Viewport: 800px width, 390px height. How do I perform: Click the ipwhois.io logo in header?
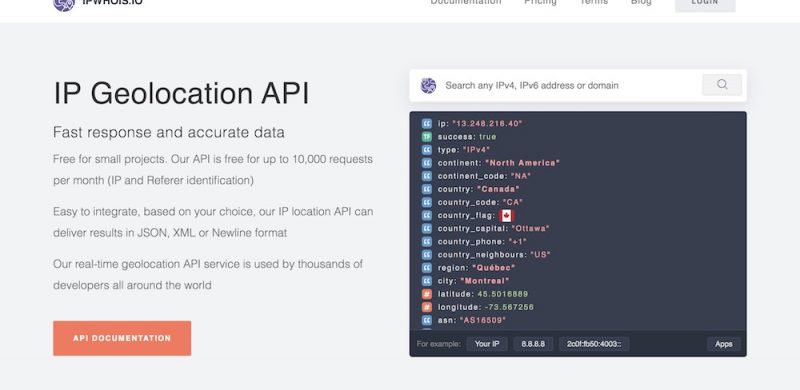(x=98, y=3)
